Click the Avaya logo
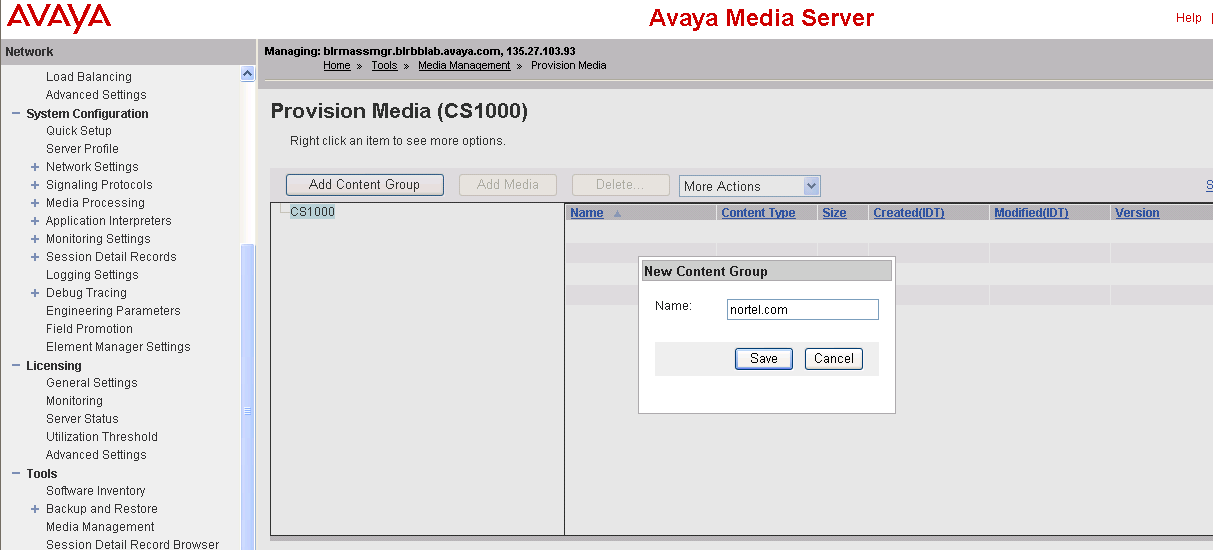1213x550 pixels. tap(59, 17)
